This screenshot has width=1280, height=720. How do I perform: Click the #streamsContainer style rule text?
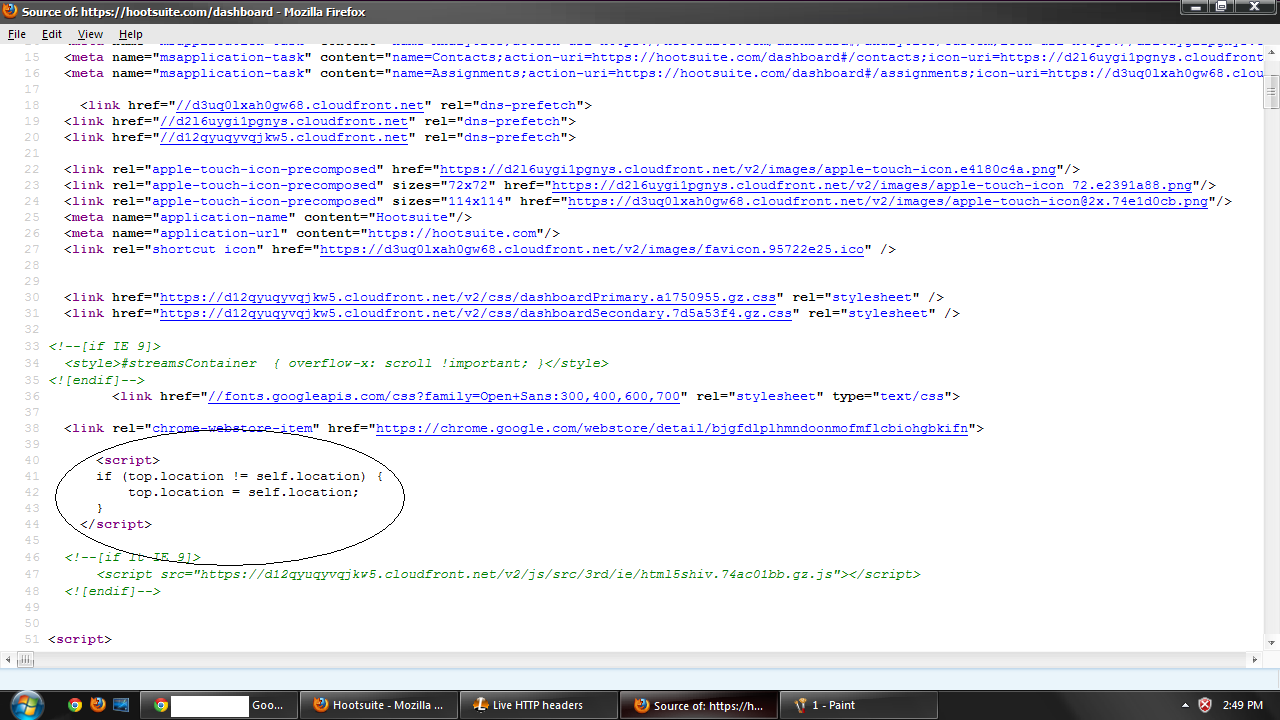tap(336, 363)
